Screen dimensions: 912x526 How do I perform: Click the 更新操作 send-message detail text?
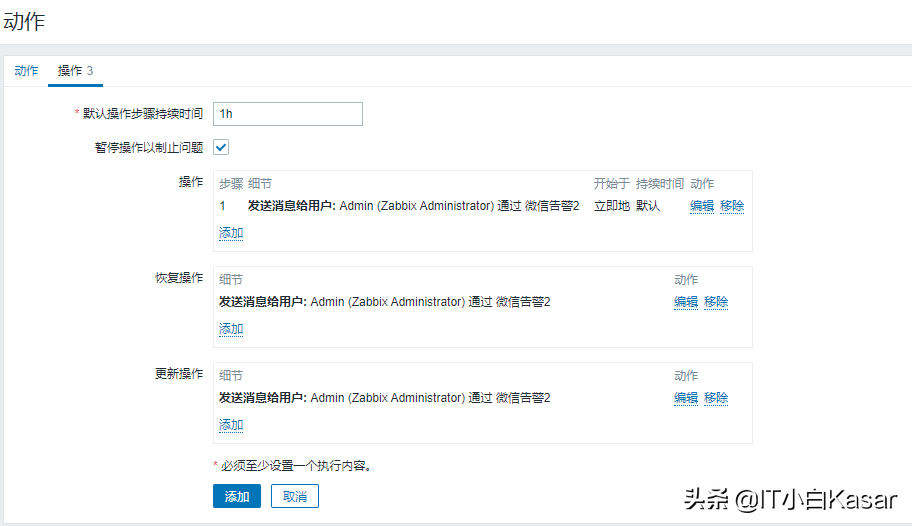(385, 398)
